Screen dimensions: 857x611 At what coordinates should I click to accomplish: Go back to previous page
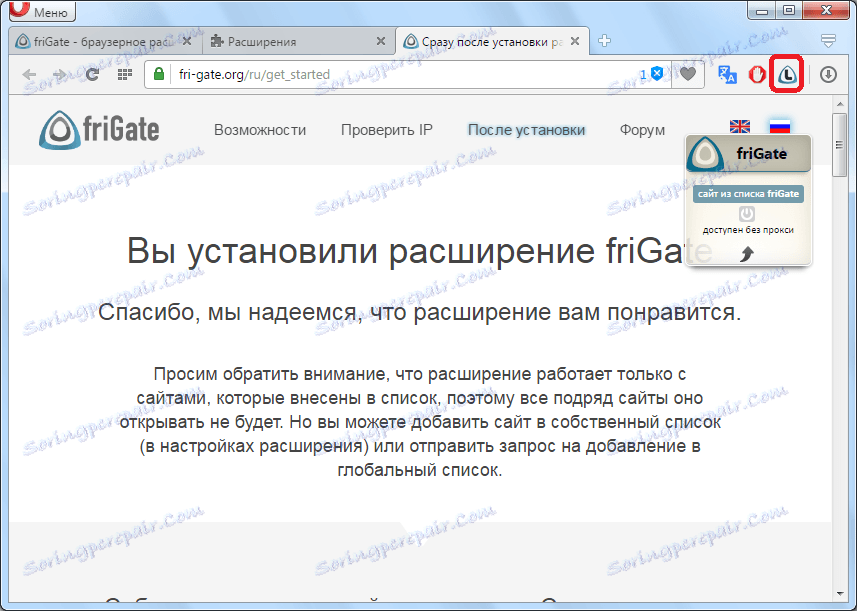click(x=29, y=74)
